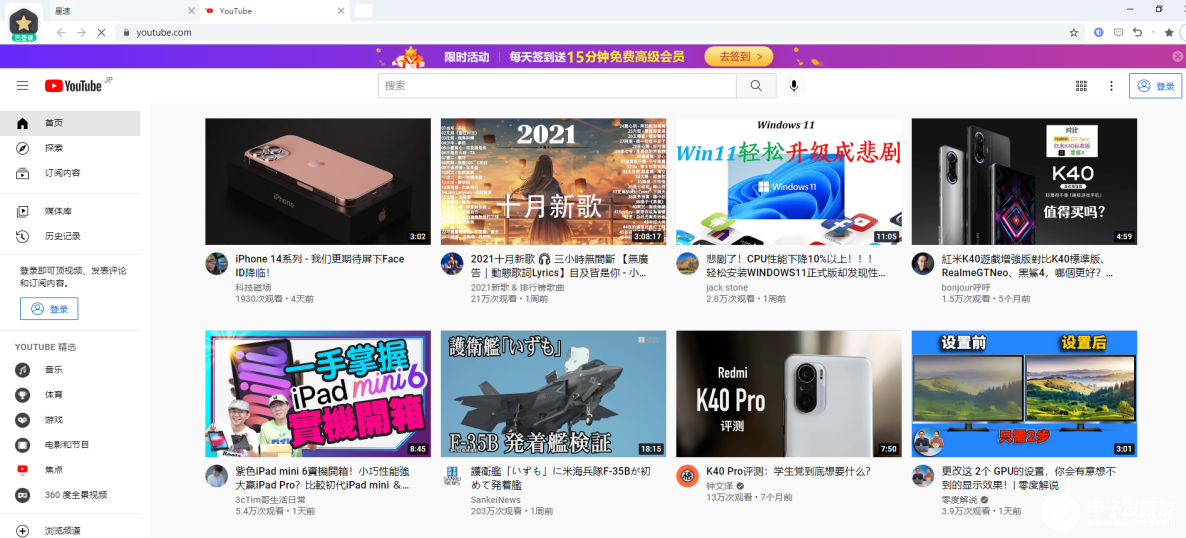Open the F-35B 発着艦検証 thumbnail
The width and height of the screenshot is (1186, 538).
(553, 393)
